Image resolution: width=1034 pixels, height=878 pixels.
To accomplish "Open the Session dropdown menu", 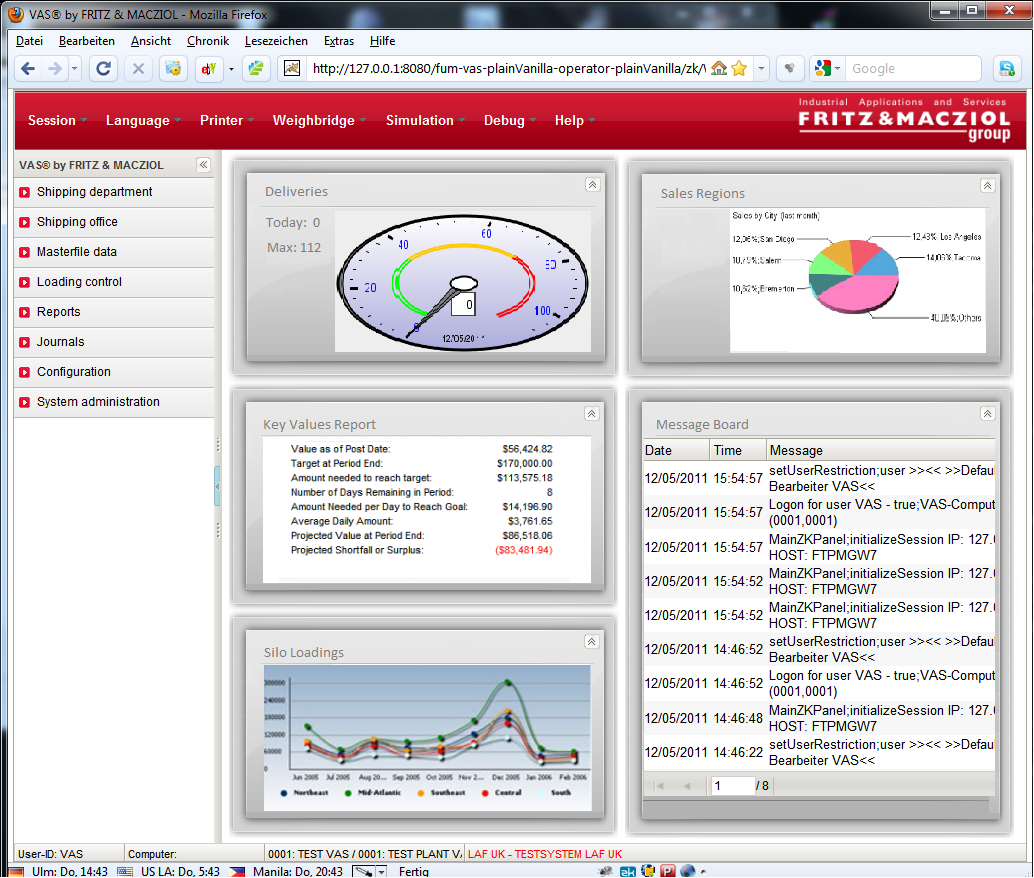I will [x=52, y=120].
